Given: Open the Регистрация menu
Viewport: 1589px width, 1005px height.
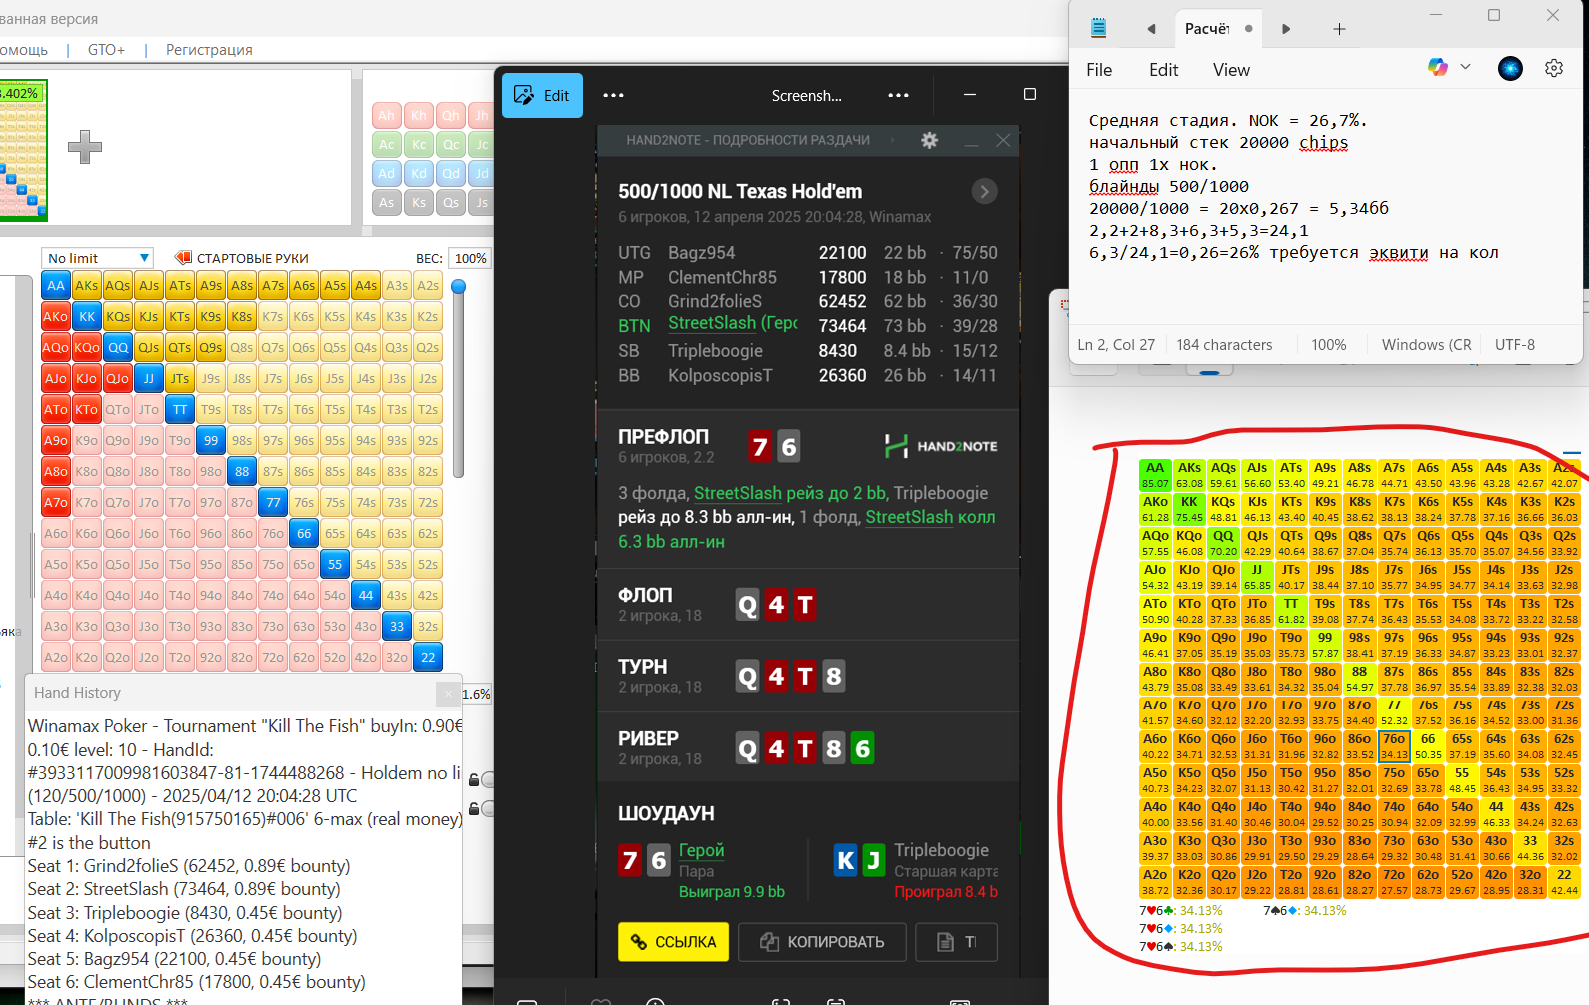Looking at the screenshot, I should pyautogui.click(x=209, y=50).
